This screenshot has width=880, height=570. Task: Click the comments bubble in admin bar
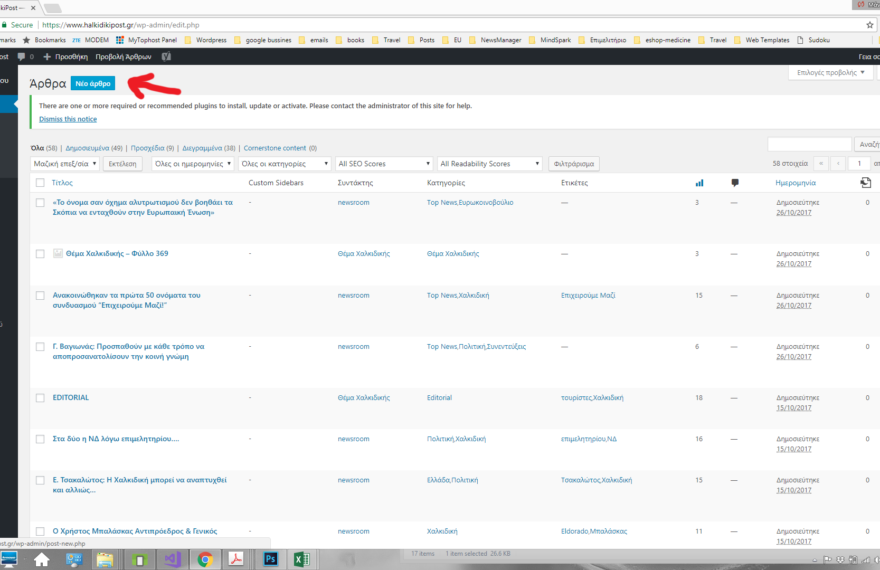coord(25,57)
